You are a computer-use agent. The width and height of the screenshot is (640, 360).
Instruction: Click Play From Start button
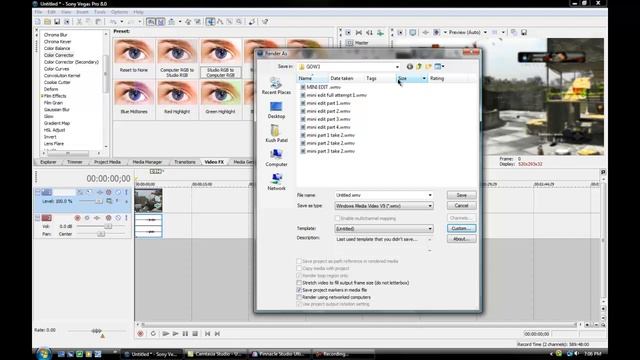[x=166, y=333]
